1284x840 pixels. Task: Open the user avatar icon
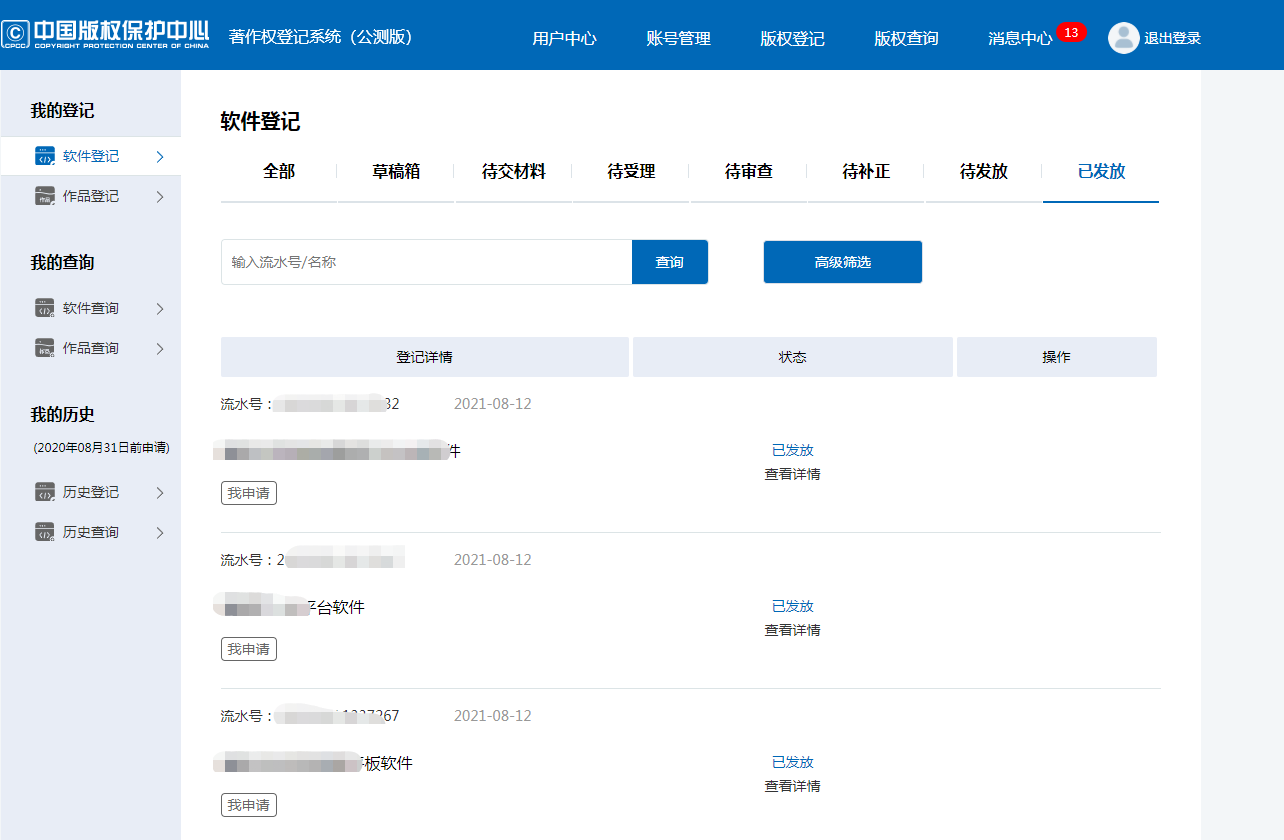(x=1124, y=38)
